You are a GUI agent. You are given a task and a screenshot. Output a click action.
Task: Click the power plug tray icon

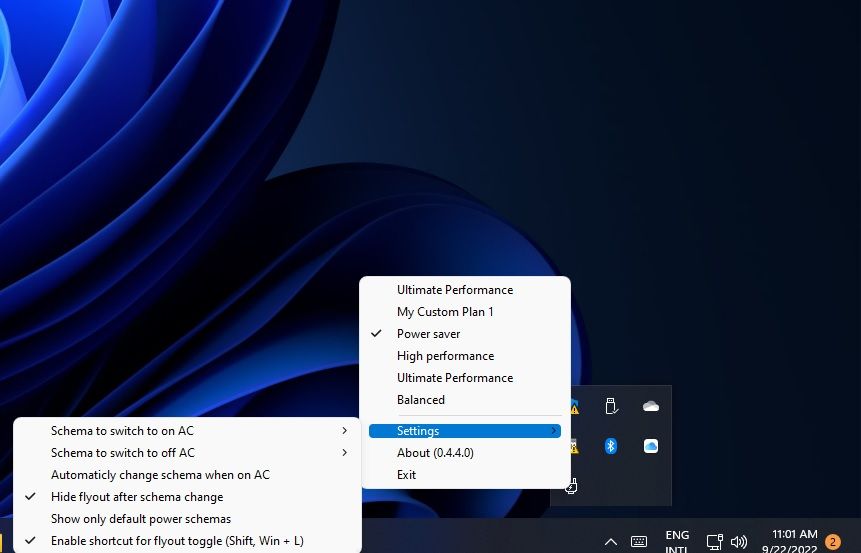571,486
